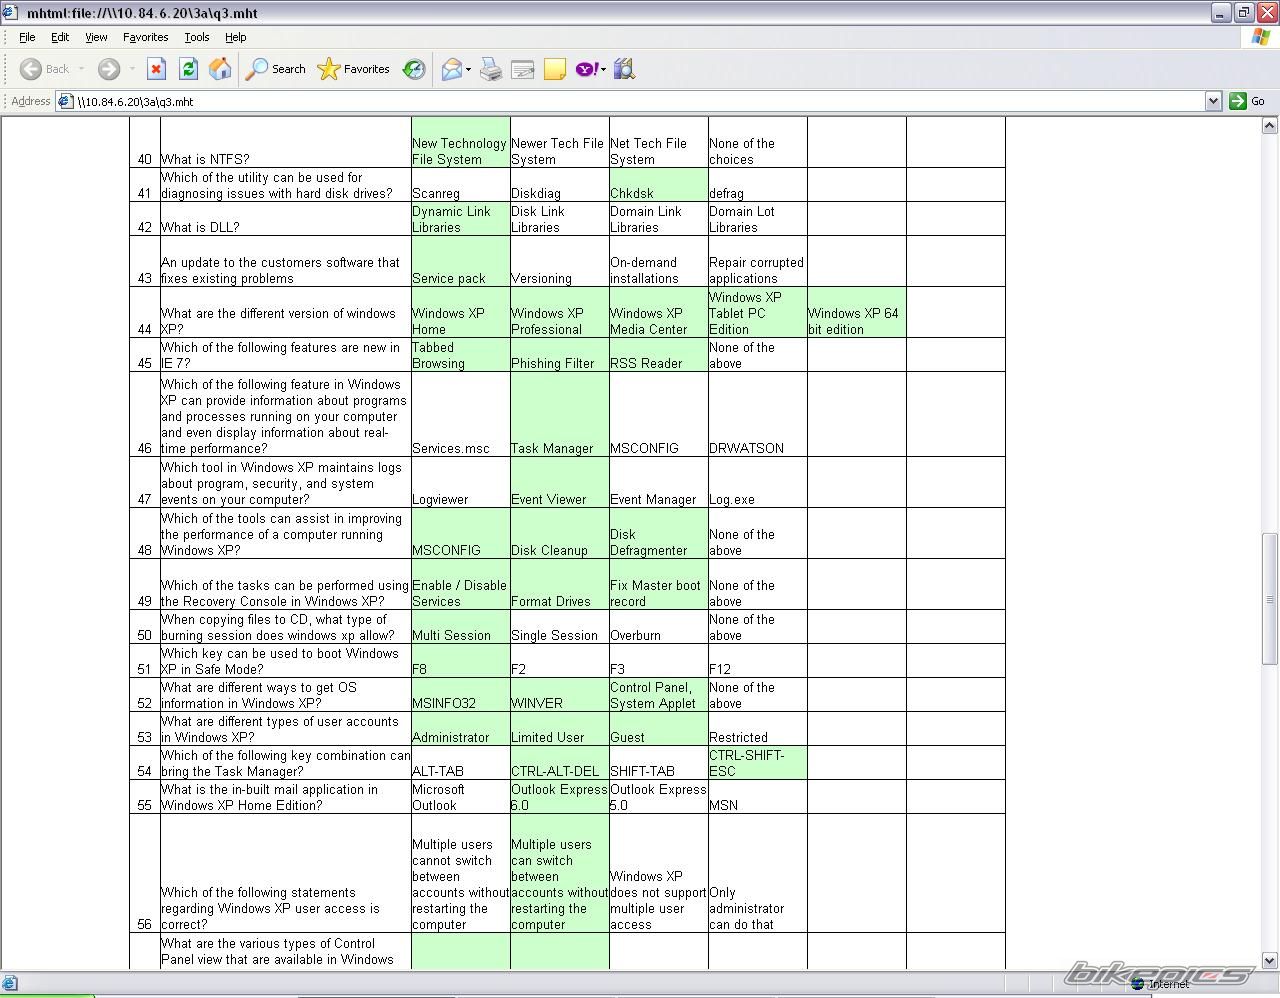Expand the address bar dropdown list

pyautogui.click(x=1213, y=101)
